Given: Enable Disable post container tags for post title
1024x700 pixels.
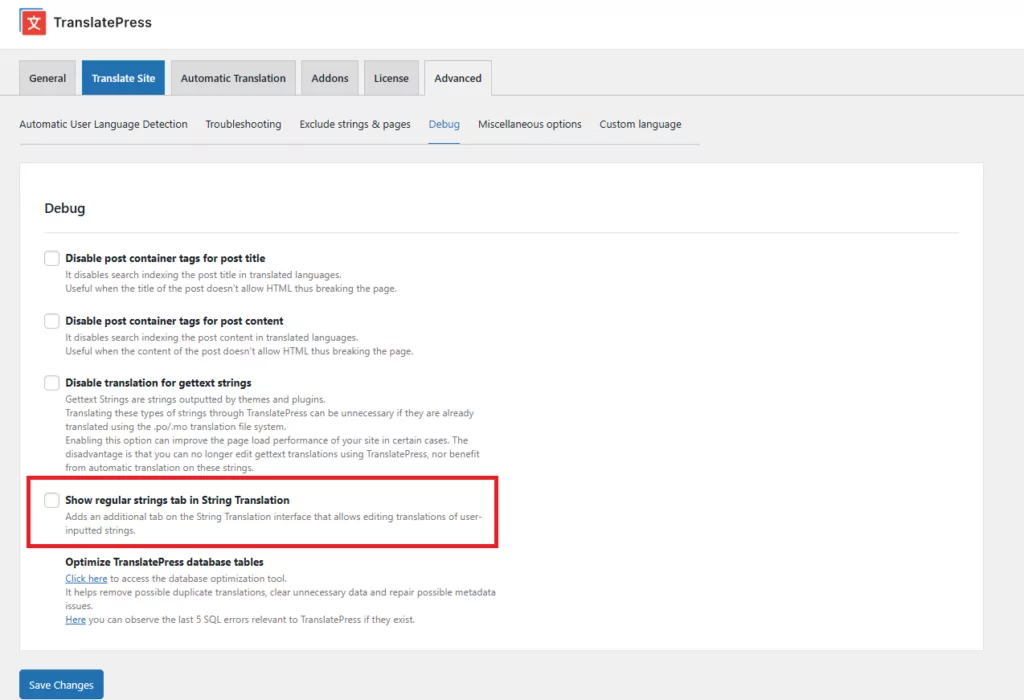Looking at the screenshot, I should (52, 258).
